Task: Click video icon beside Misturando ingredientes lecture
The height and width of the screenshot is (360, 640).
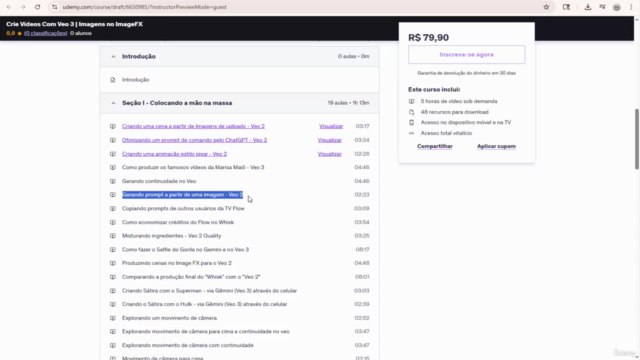Action: tap(113, 236)
